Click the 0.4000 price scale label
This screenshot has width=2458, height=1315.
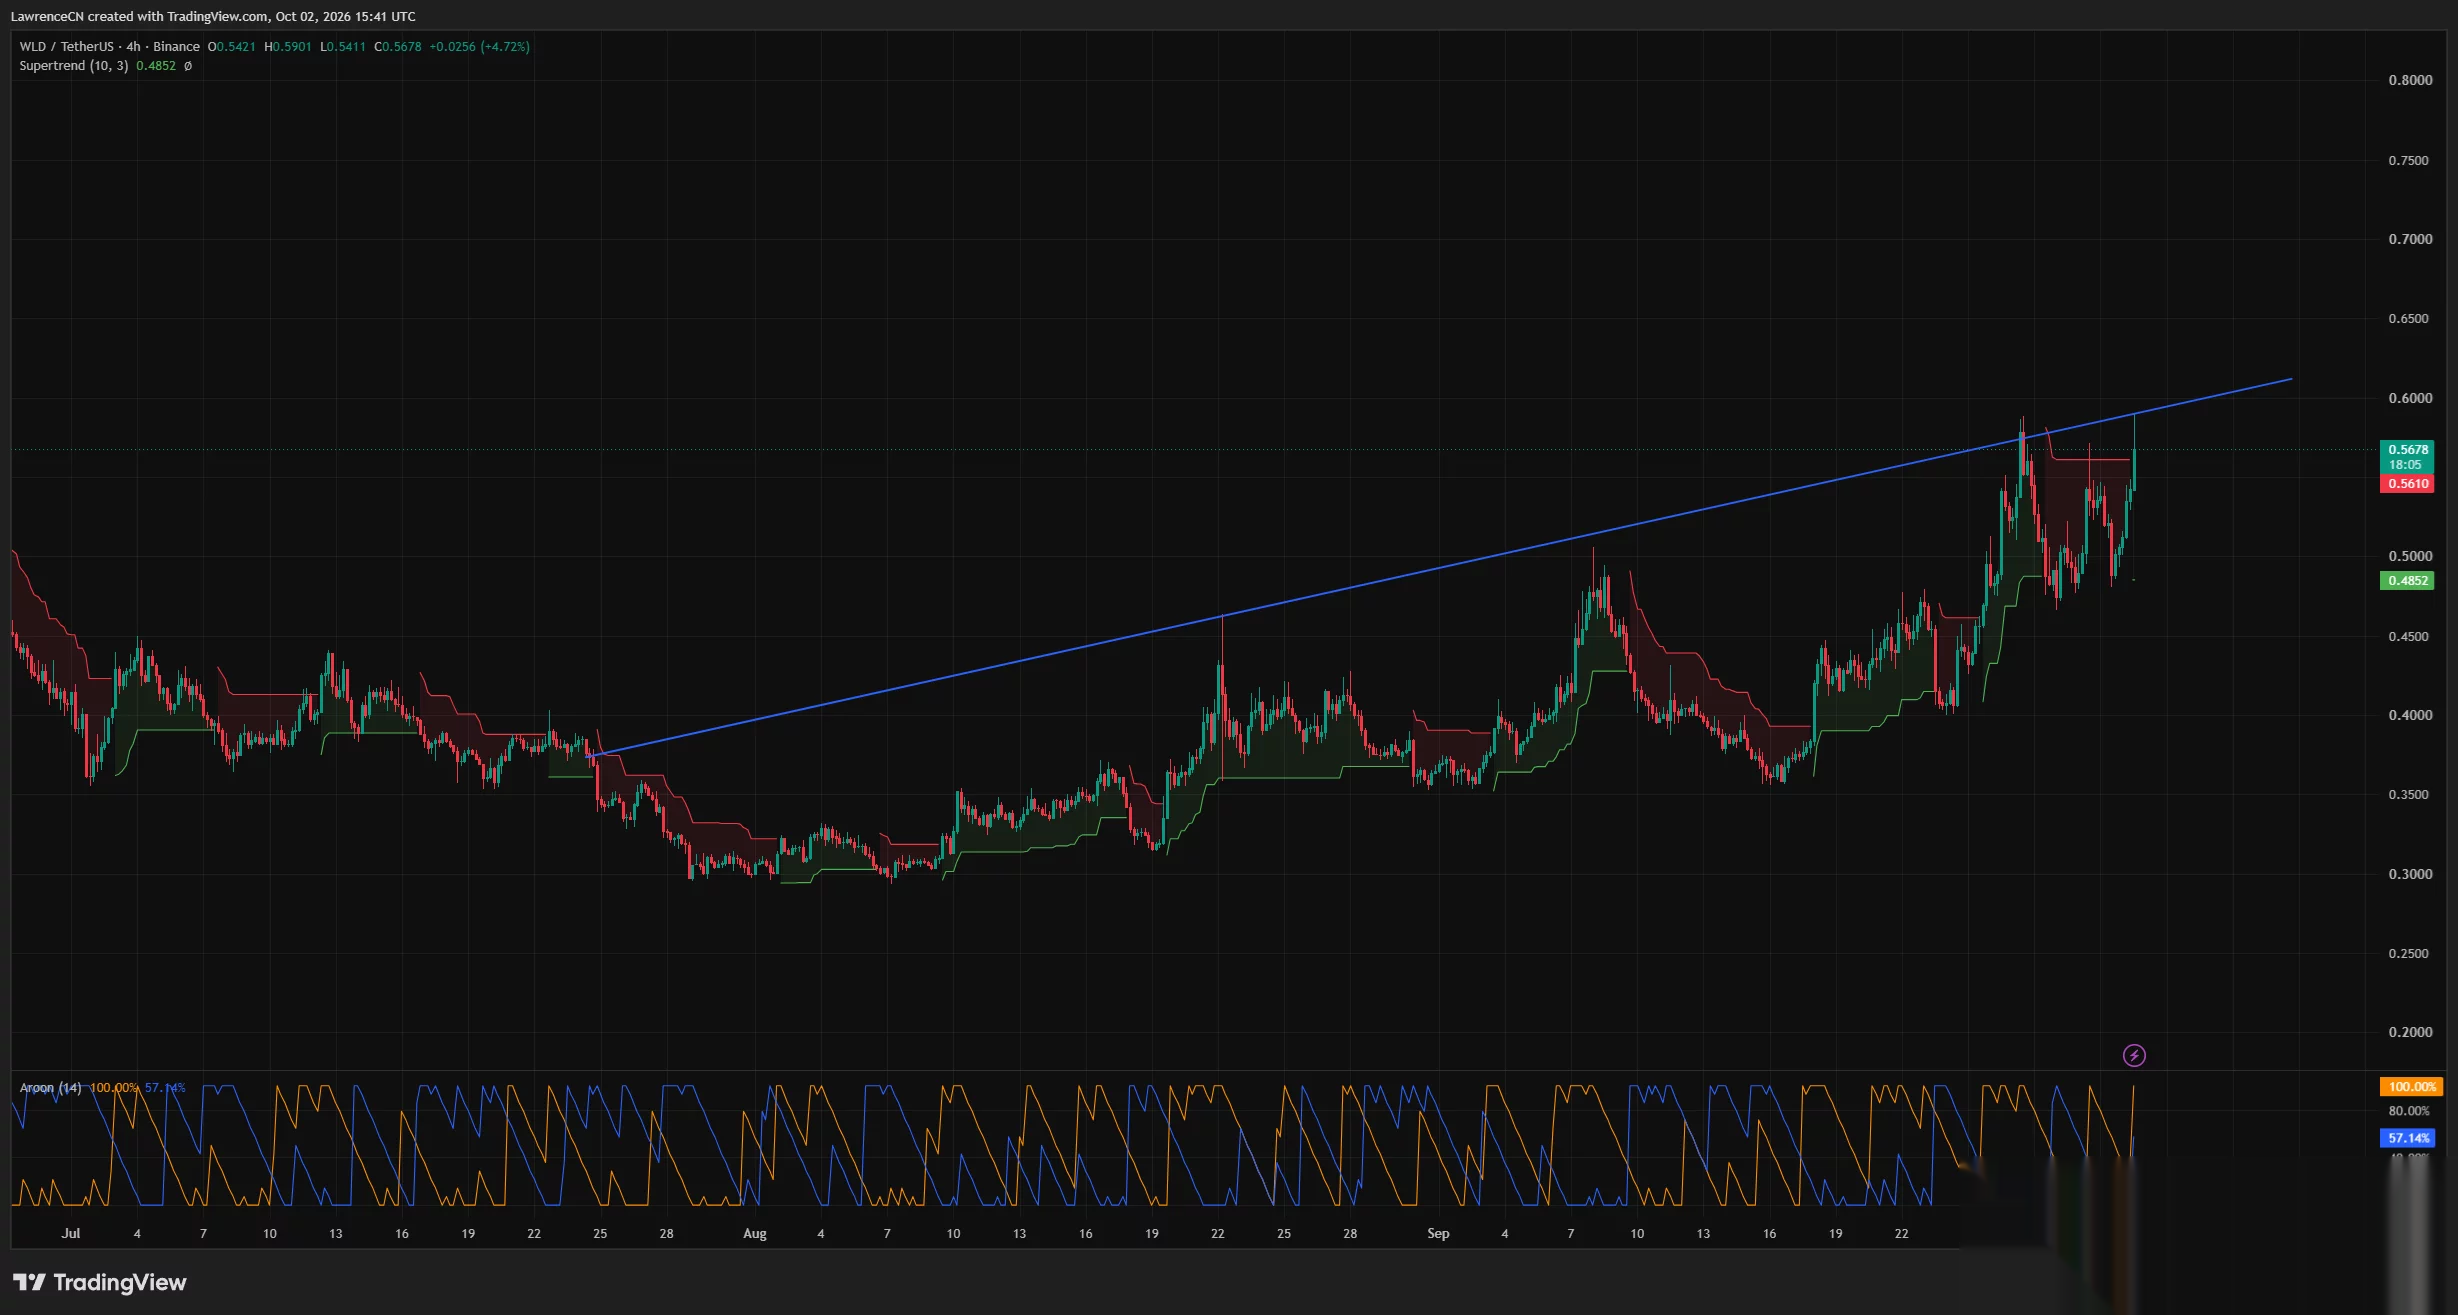(2410, 716)
